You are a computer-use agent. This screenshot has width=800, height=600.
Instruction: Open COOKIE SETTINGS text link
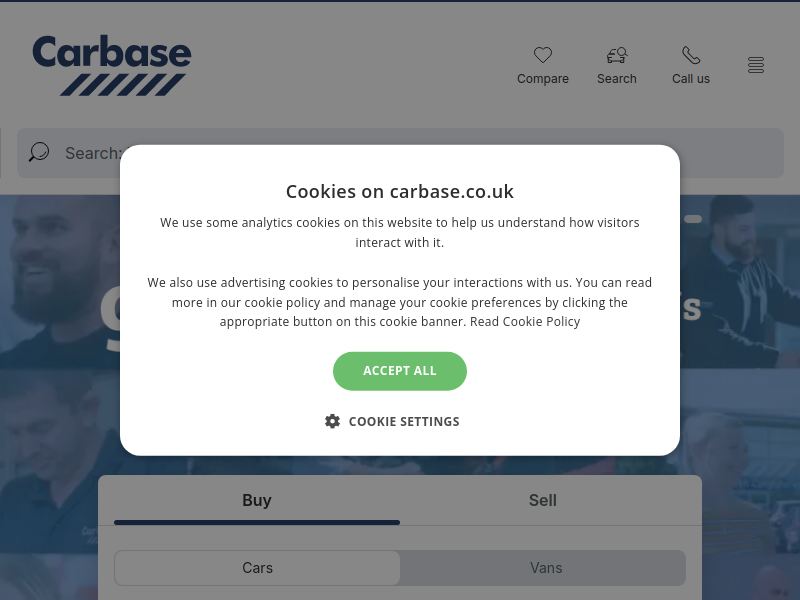pyautogui.click(x=404, y=421)
